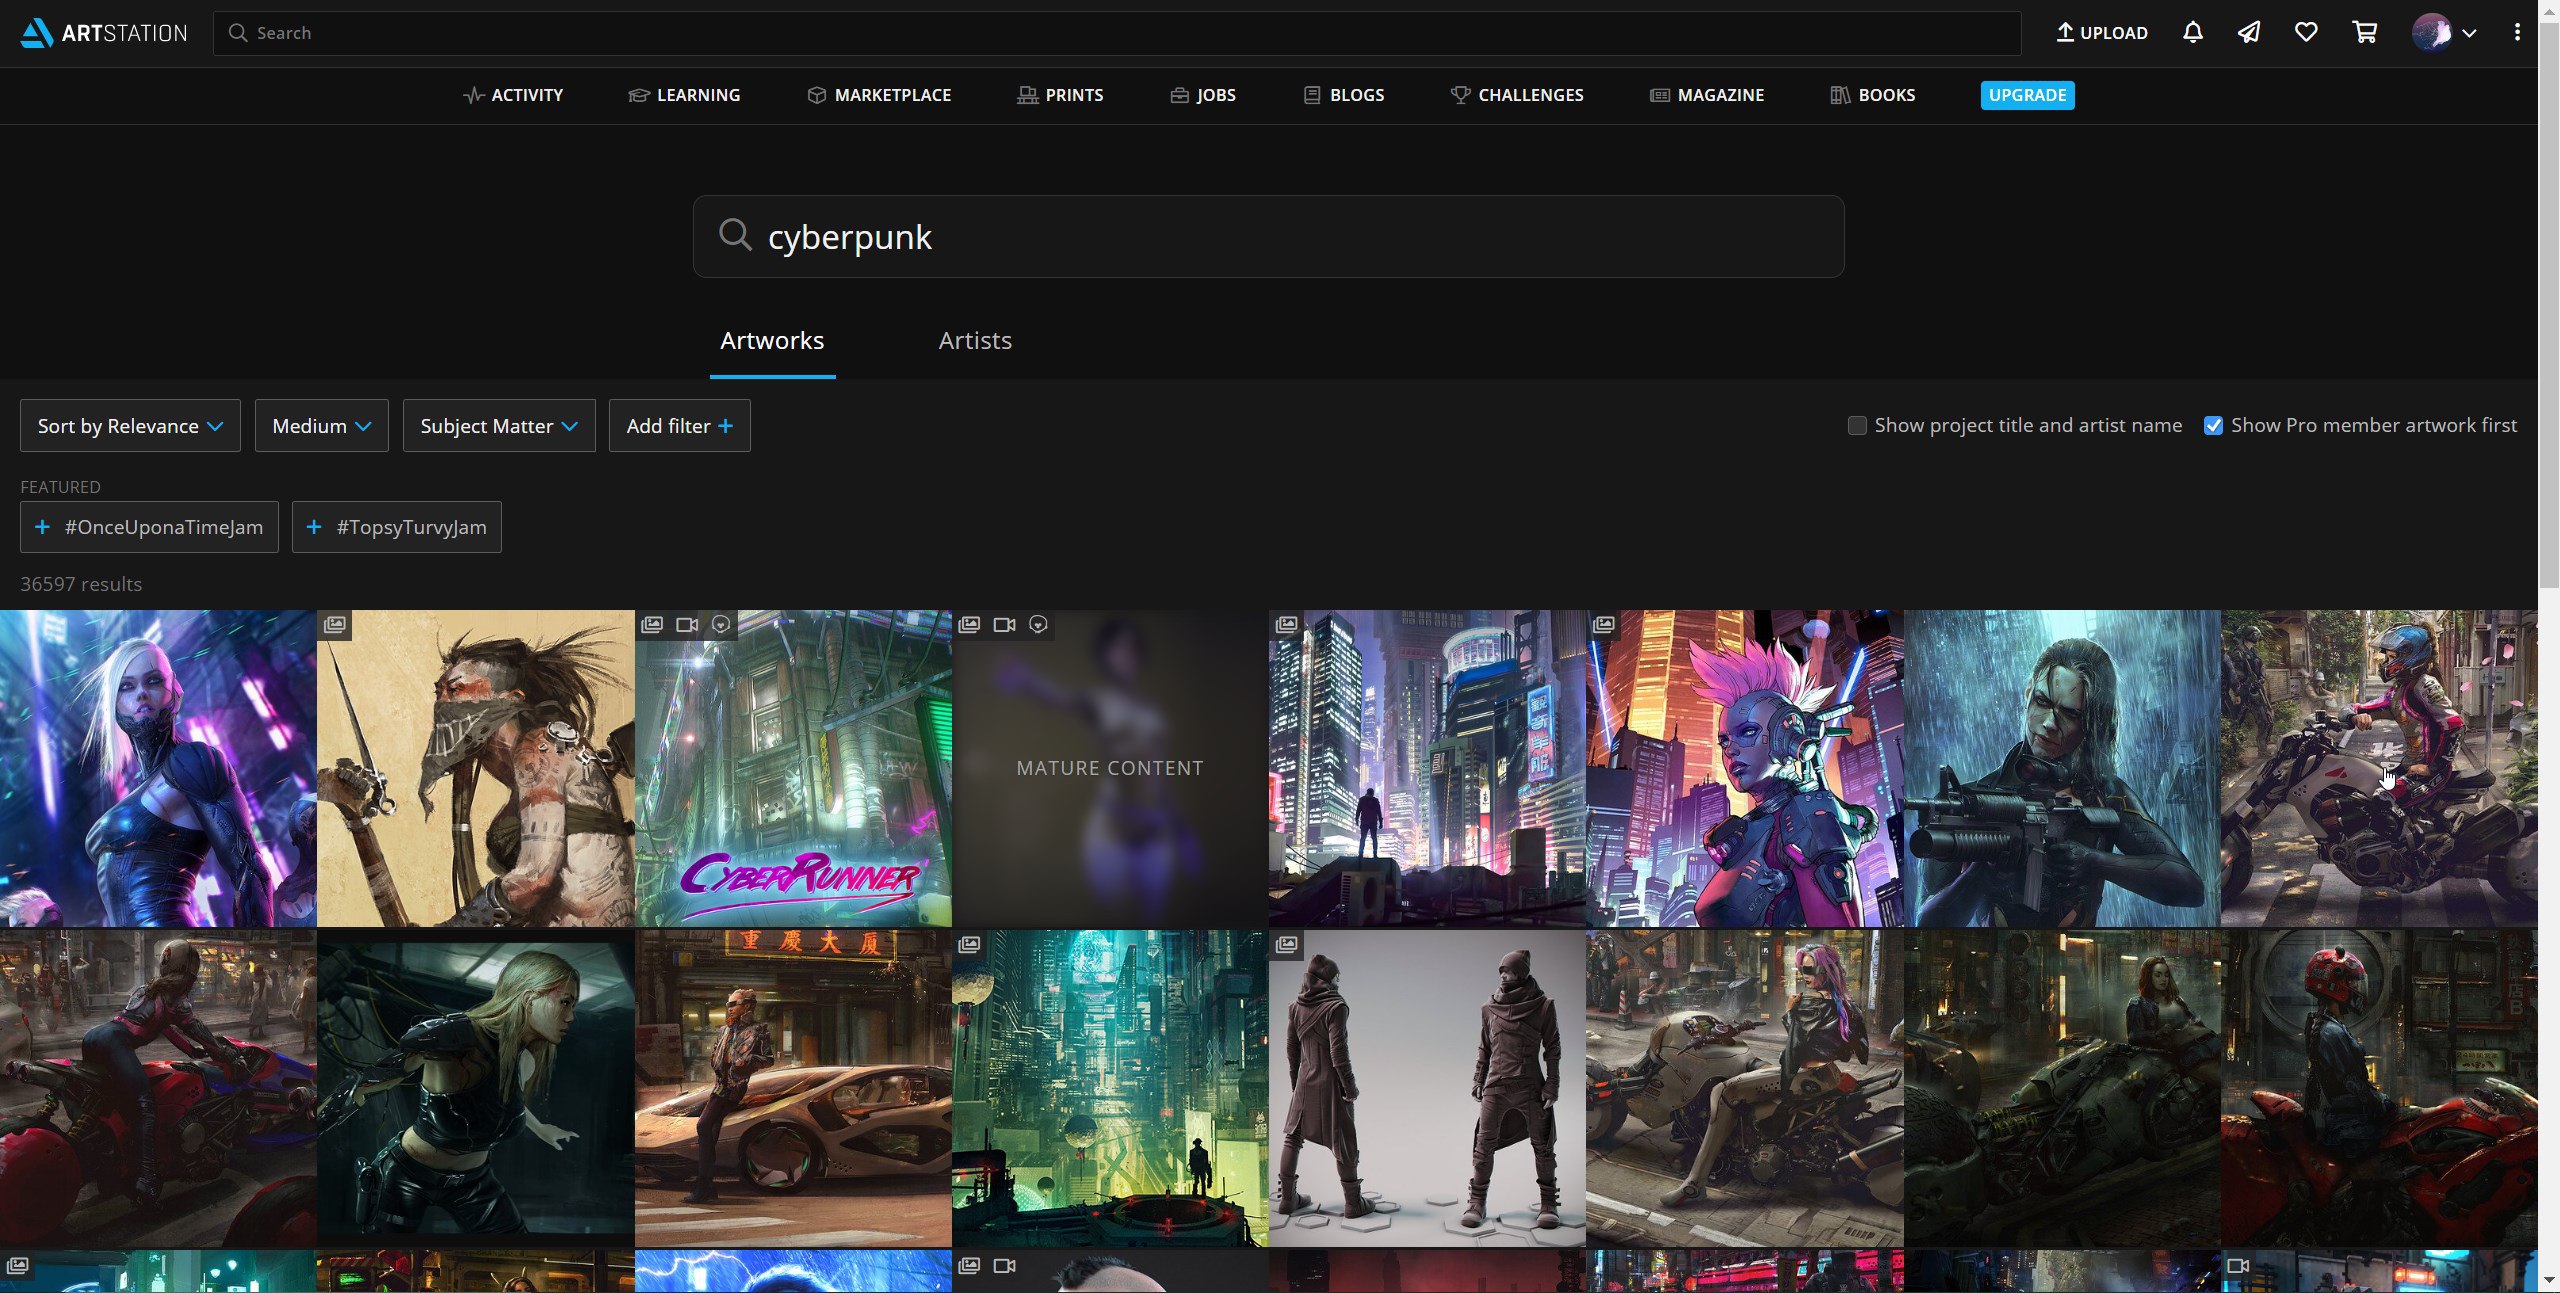Click the cyberpunk main search field
The width and height of the screenshot is (2560, 1293).
pos(1268,236)
